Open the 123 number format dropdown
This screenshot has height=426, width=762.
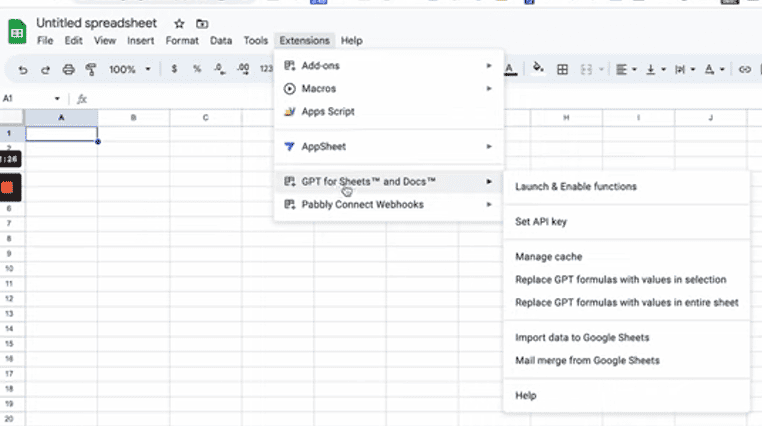tap(266, 69)
